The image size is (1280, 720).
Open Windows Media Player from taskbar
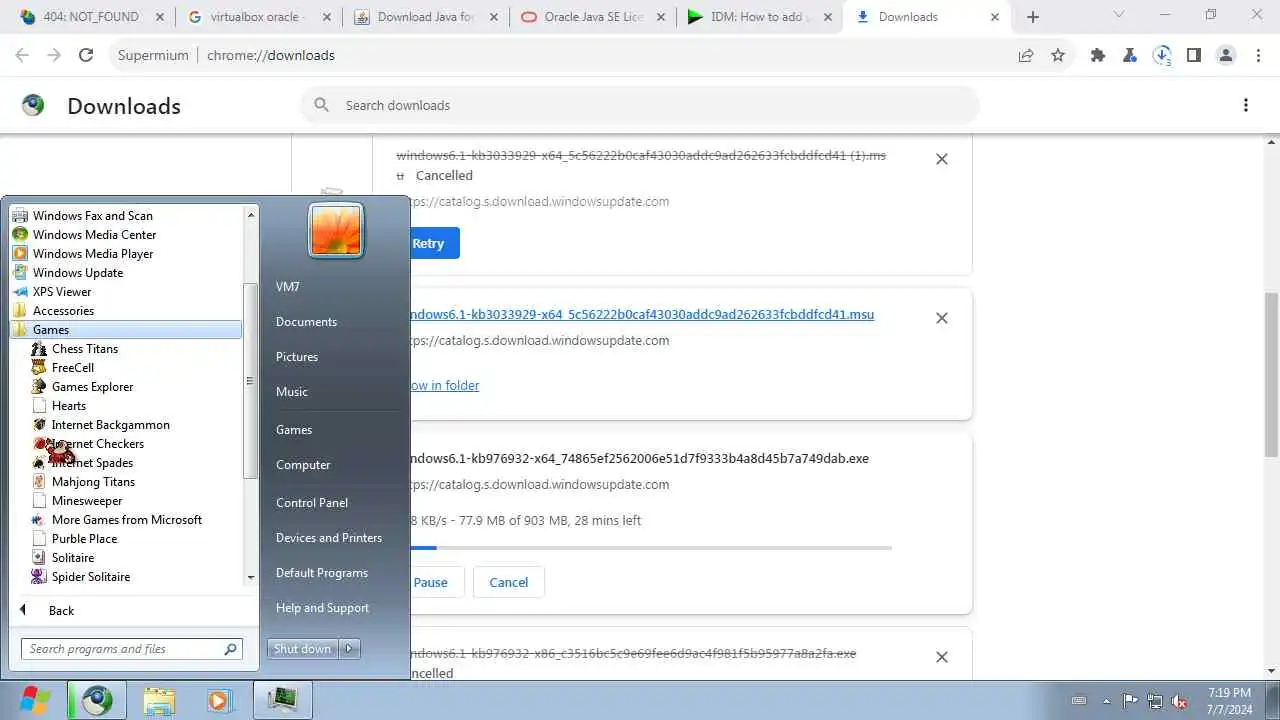tap(220, 700)
